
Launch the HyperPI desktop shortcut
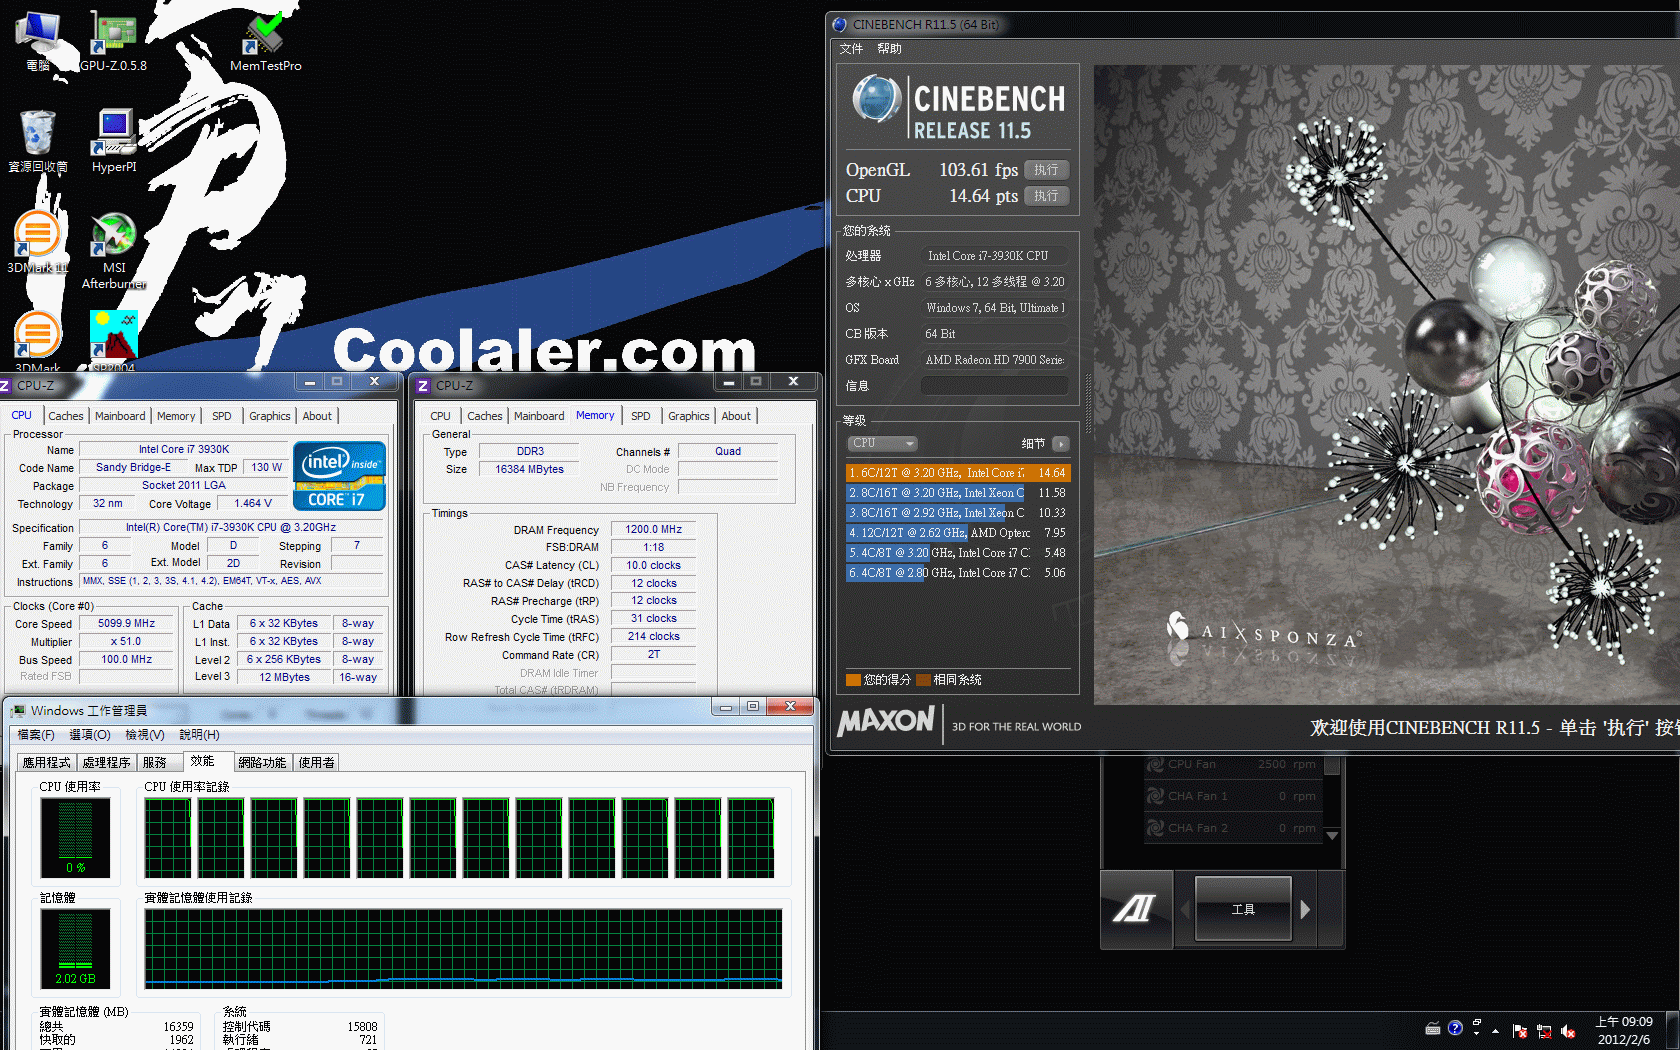pyautogui.click(x=114, y=141)
